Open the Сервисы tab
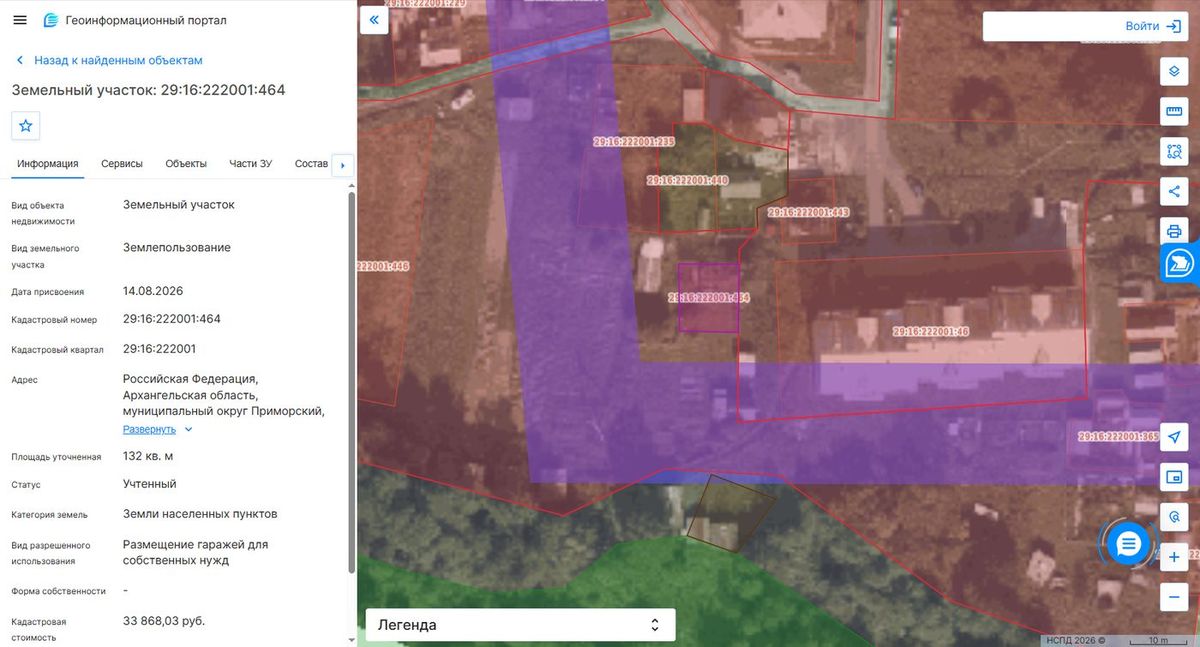The image size is (1200, 647). [122, 164]
